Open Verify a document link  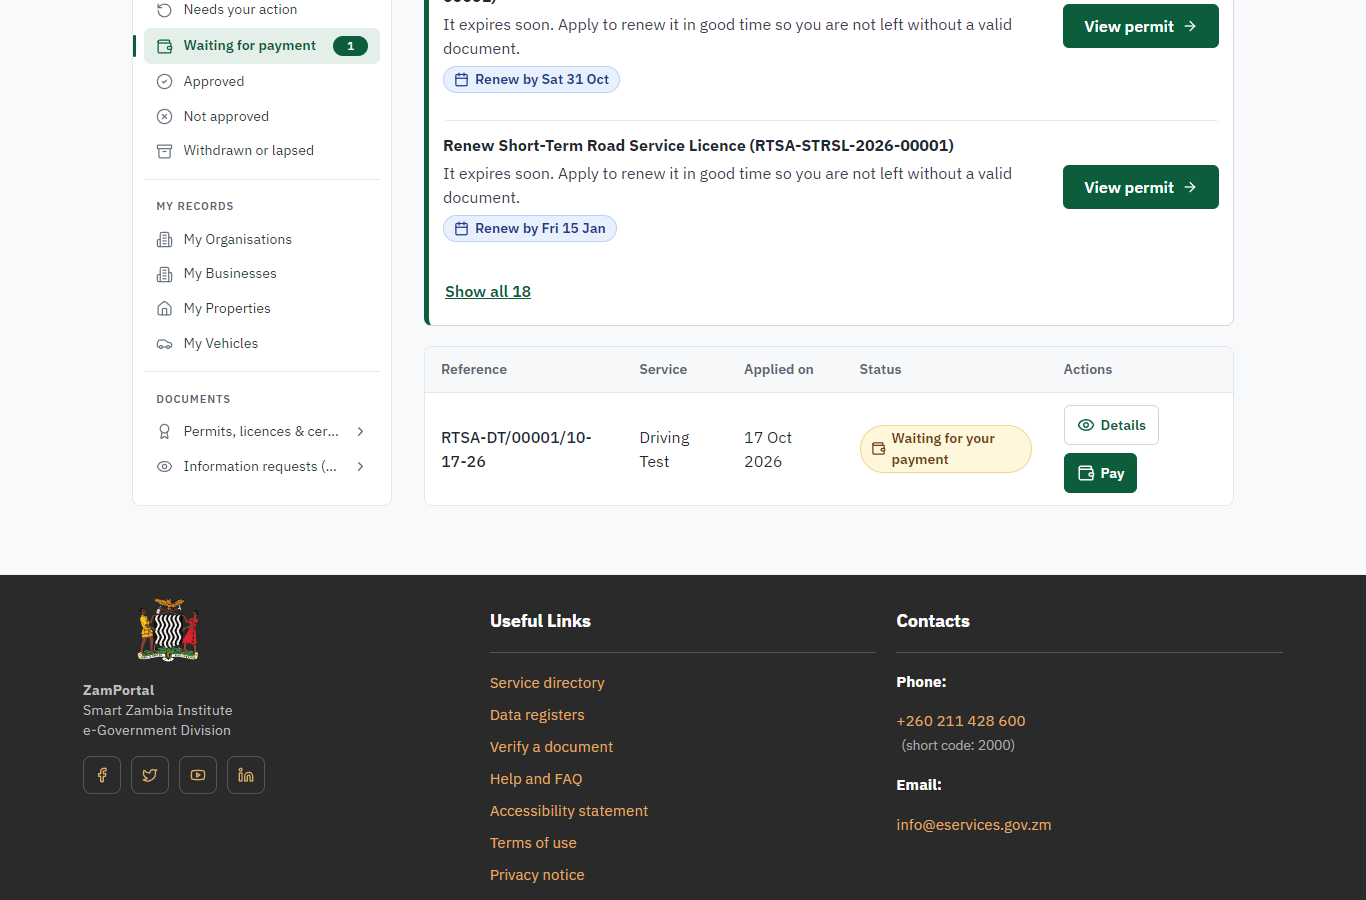tap(551, 747)
